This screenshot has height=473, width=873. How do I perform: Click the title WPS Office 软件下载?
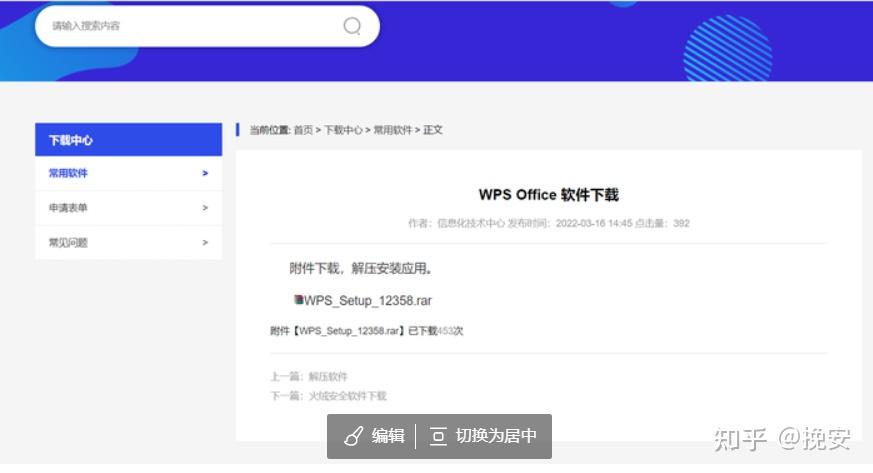coord(548,195)
